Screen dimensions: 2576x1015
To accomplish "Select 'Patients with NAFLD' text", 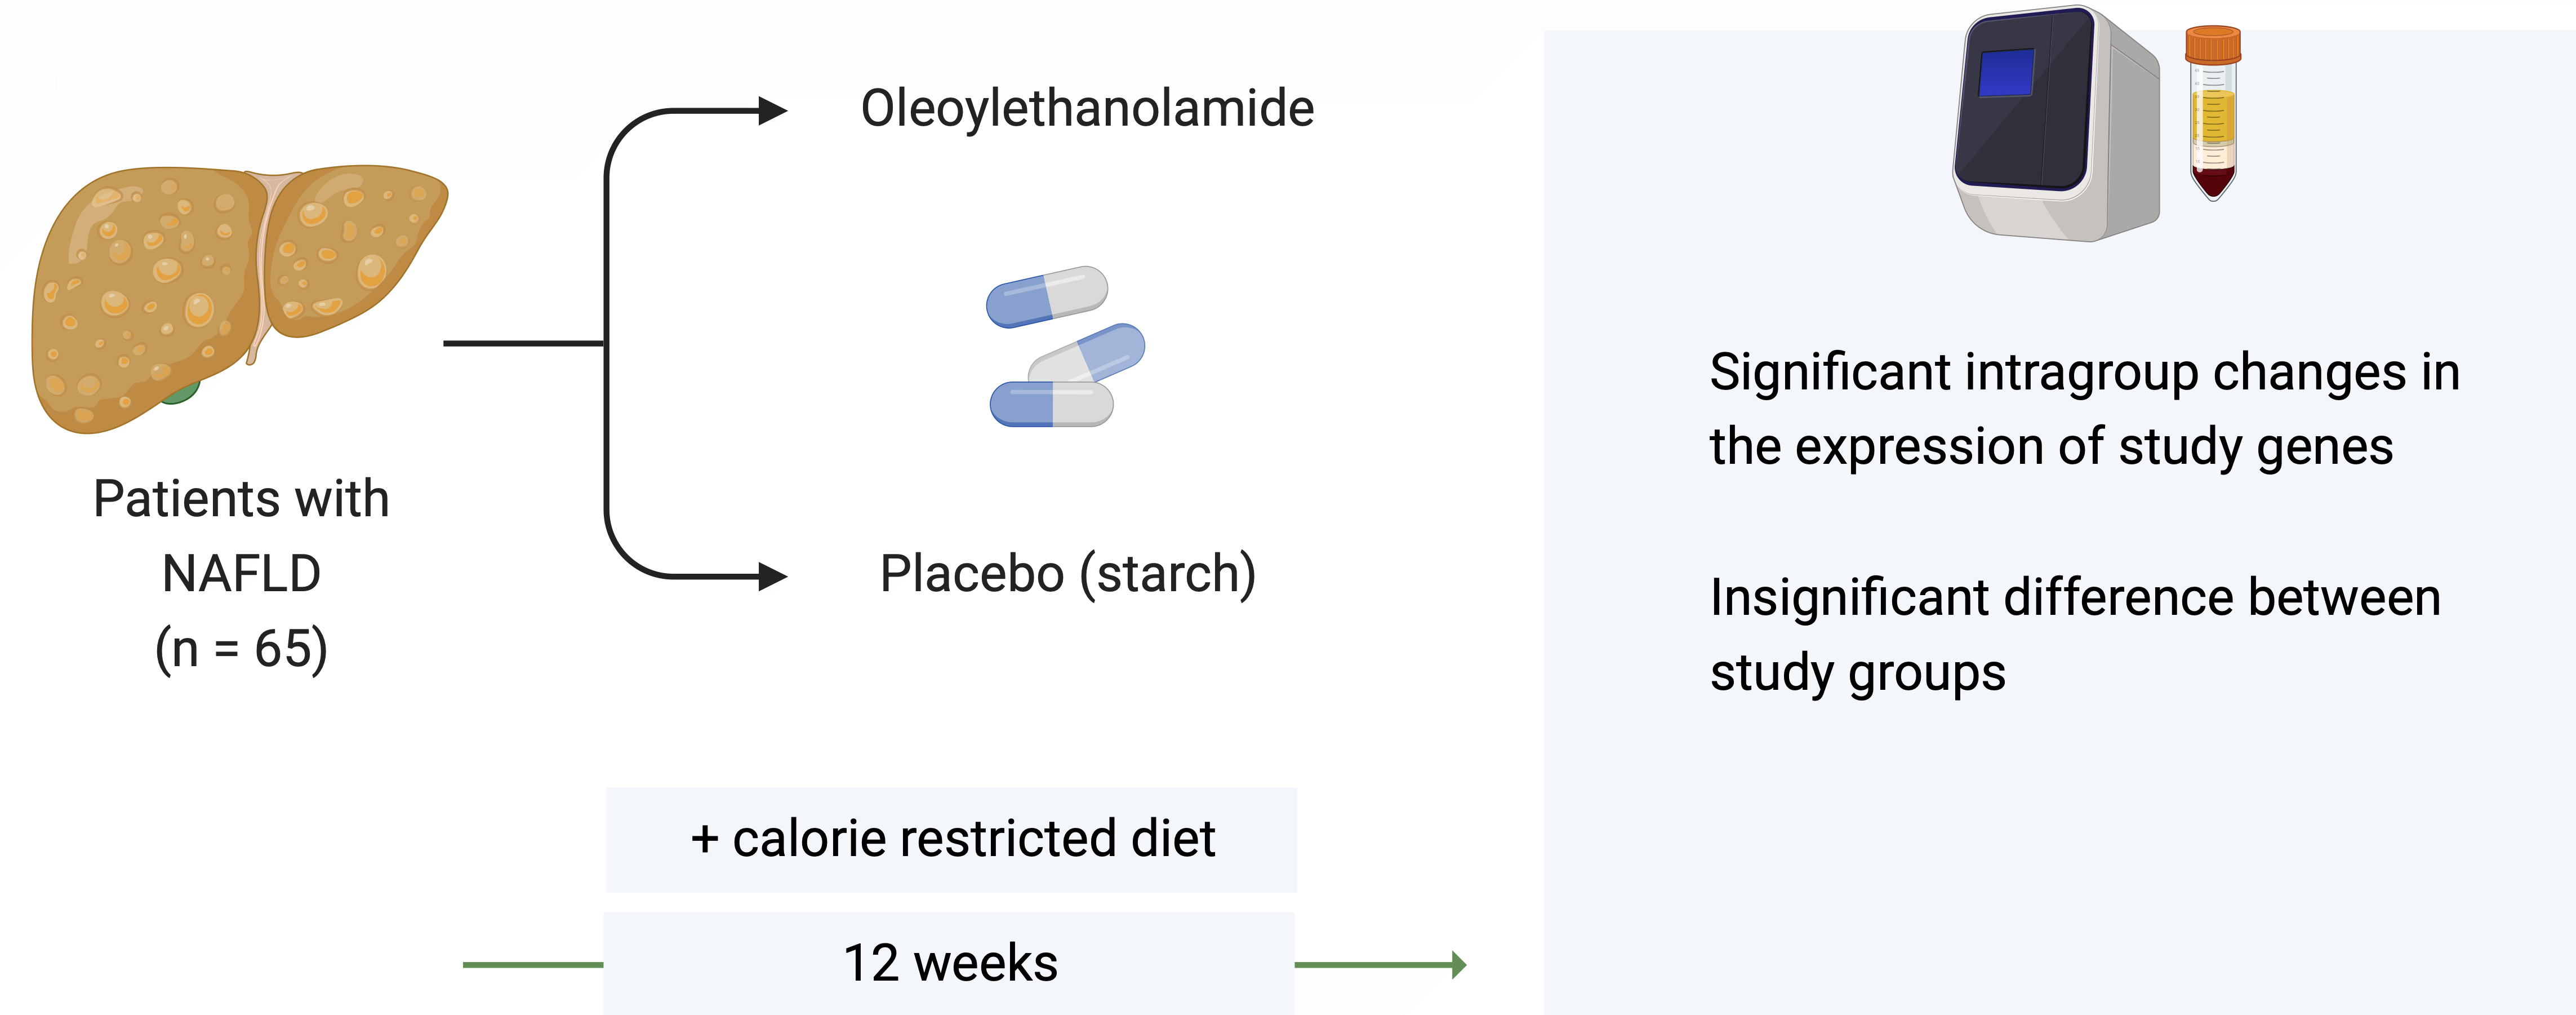I will pos(241,535).
